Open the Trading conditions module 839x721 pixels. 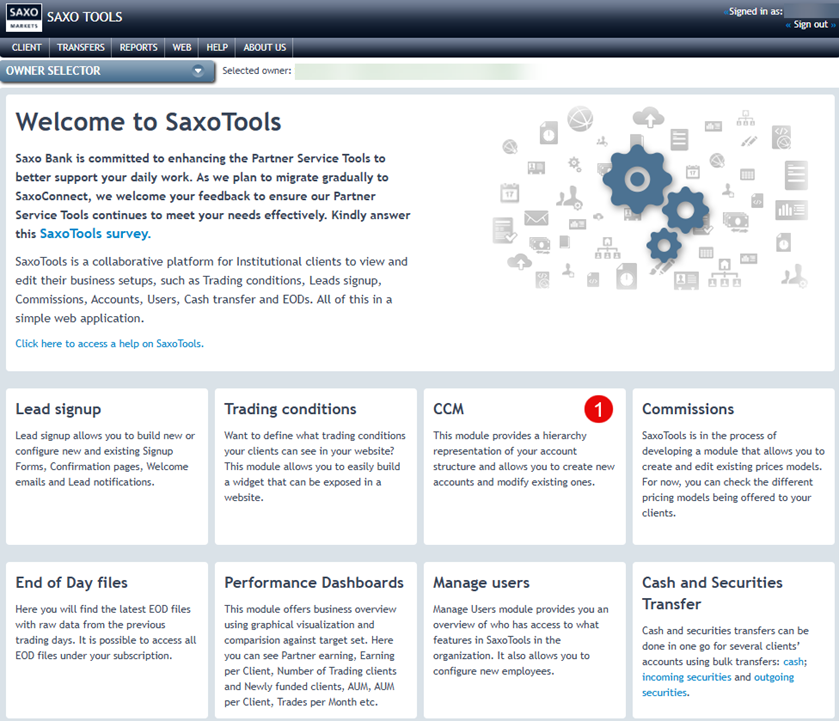[290, 409]
